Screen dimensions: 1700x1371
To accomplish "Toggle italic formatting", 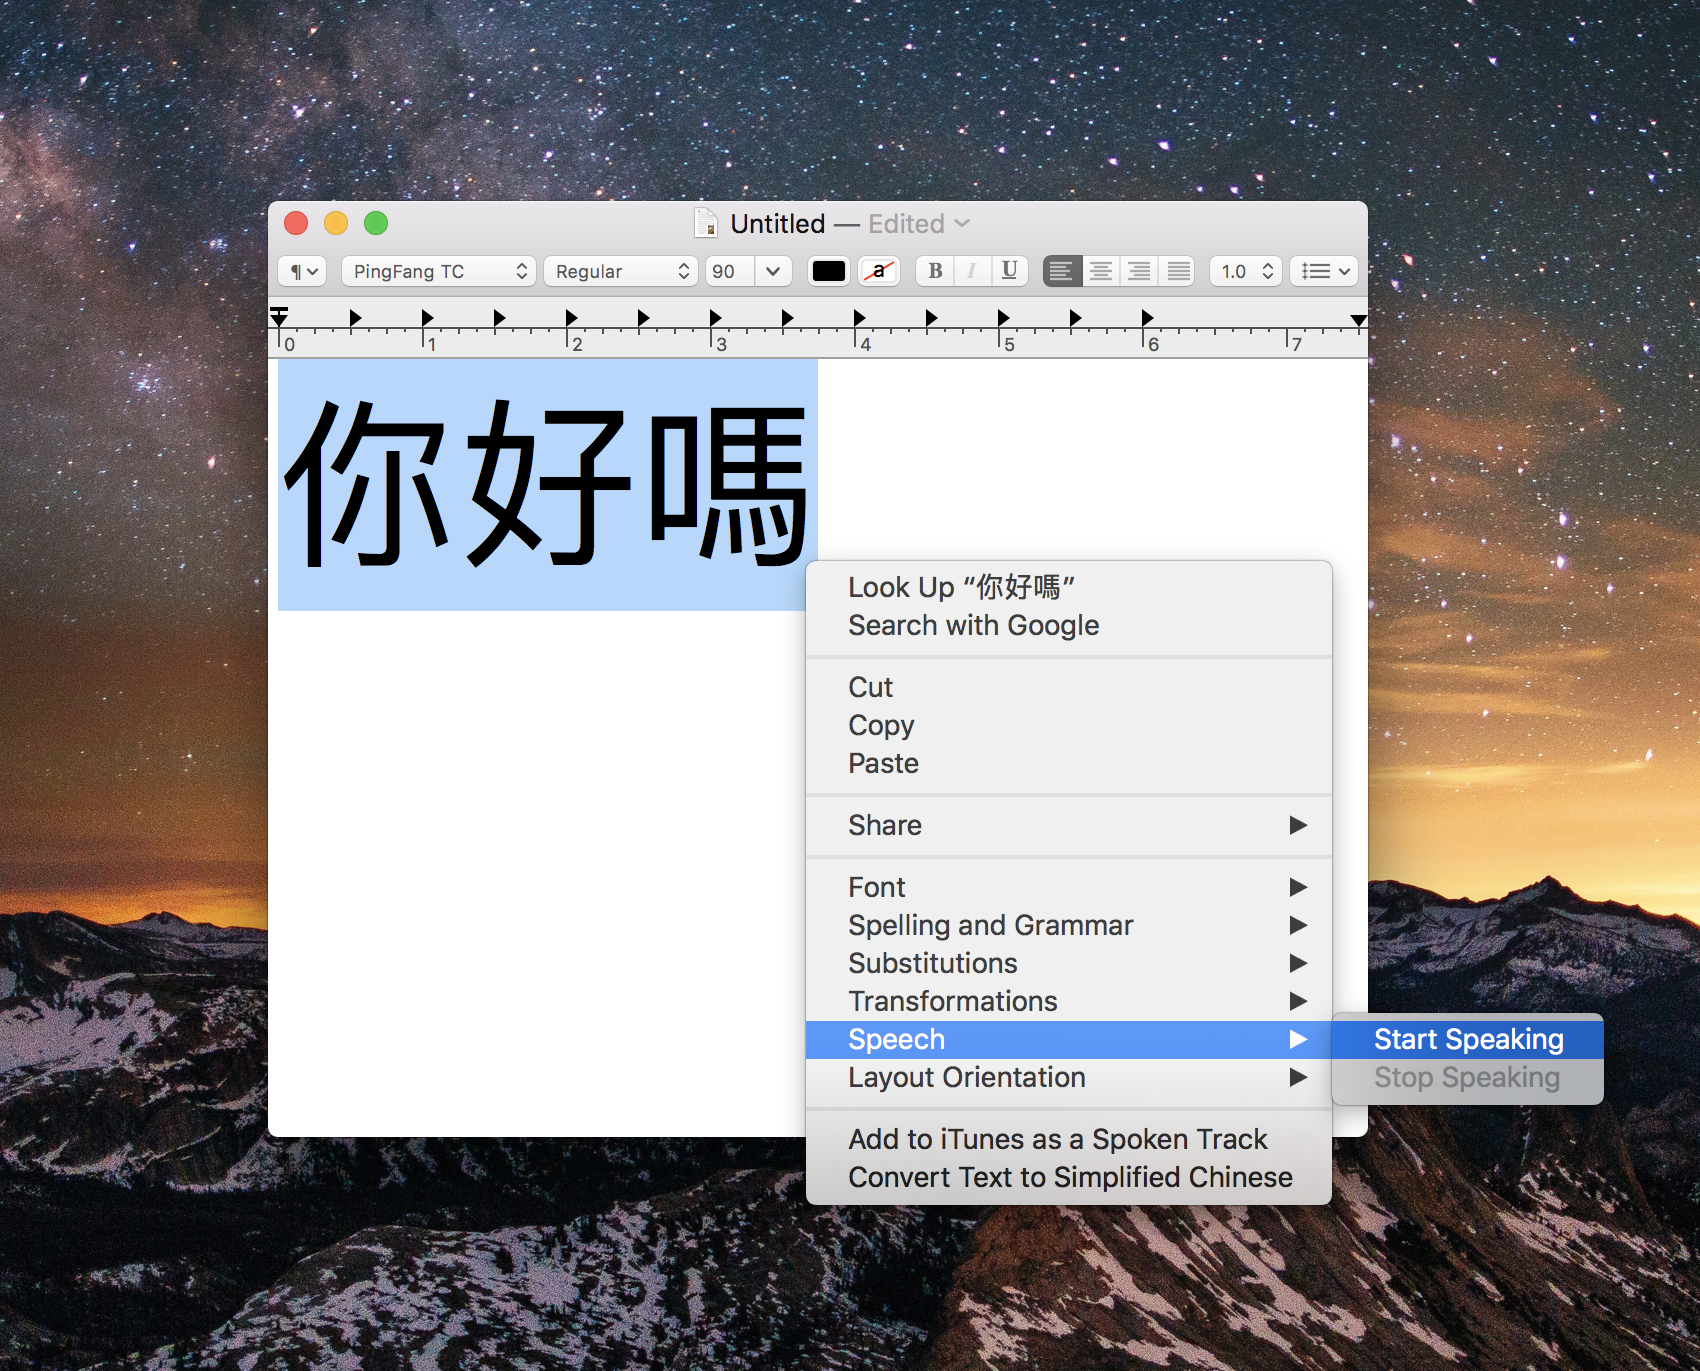I will point(971,271).
